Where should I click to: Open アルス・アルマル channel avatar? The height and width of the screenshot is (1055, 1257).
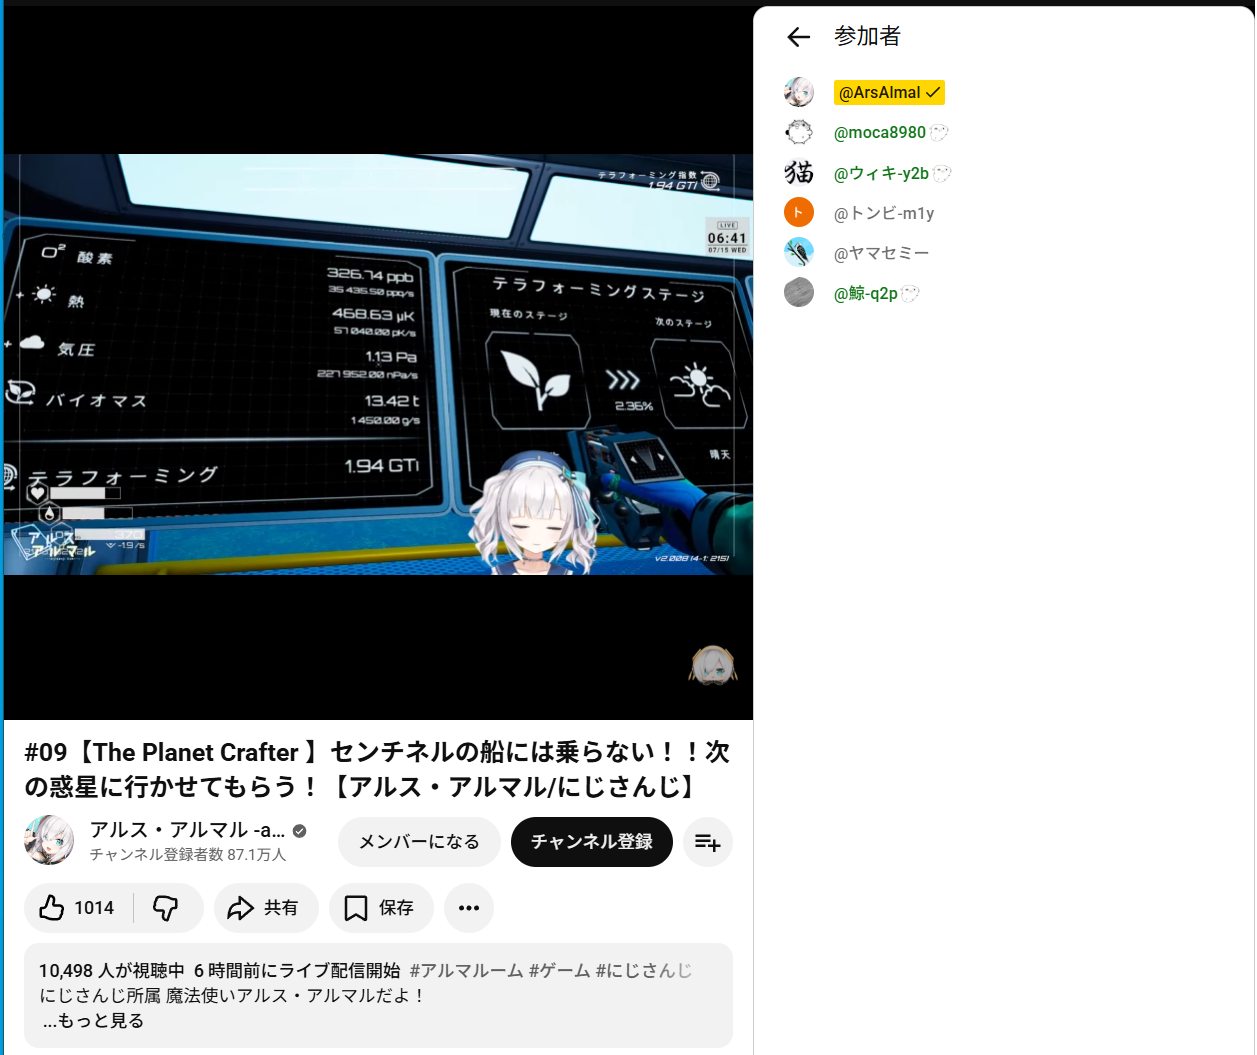[49, 840]
